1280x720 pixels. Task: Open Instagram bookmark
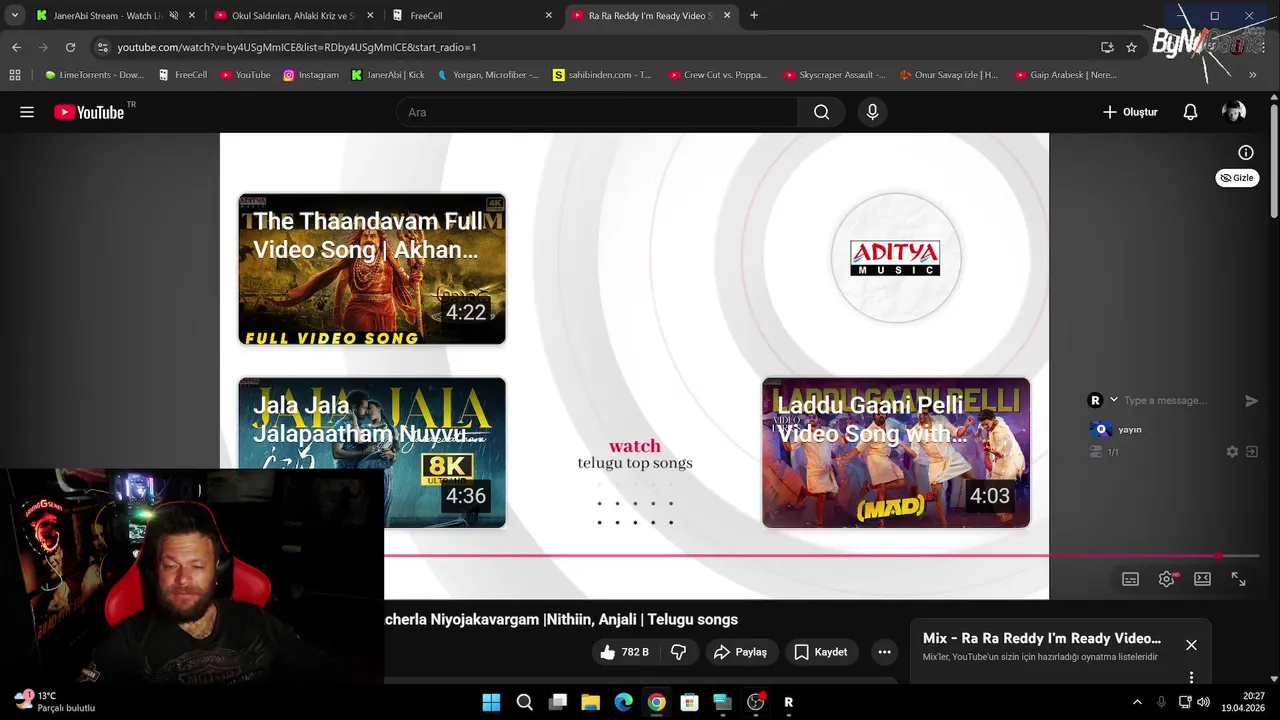pyautogui.click(x=311, y=75)
